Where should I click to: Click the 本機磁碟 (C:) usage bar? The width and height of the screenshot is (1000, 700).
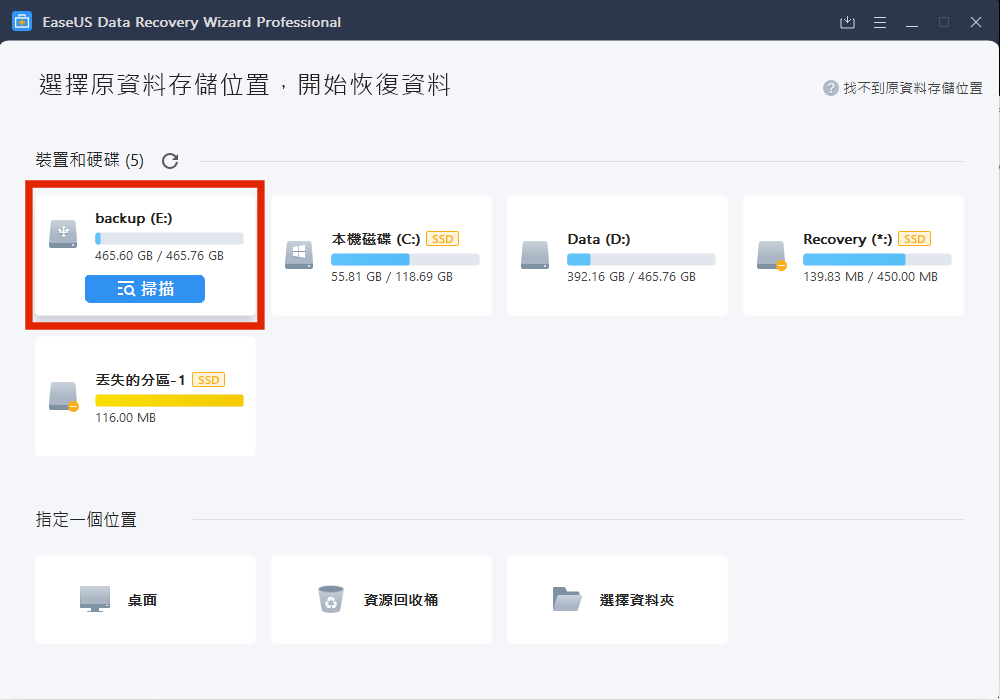point(405,259)
